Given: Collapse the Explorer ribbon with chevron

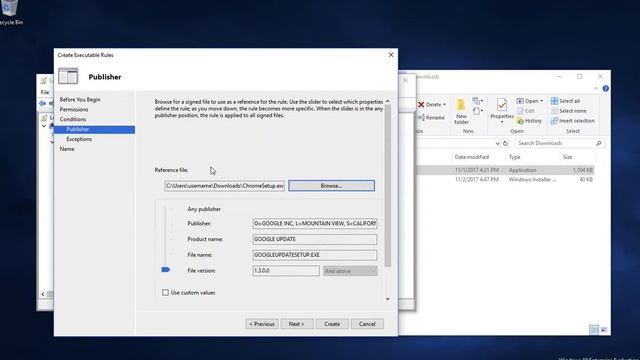Looking at the screenshot, I should coord(596,88).
